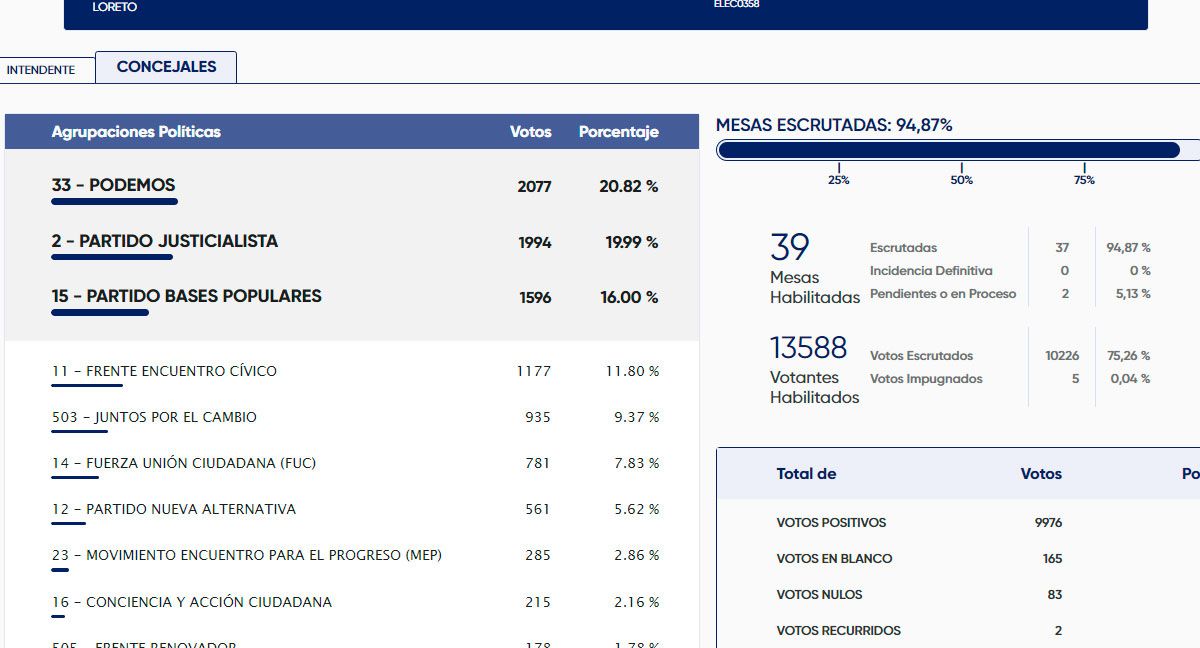This screenshot has width=1200, height=648.
Task: Click the 13588 Votantes Habilitados figure
Action: [808, 348]
